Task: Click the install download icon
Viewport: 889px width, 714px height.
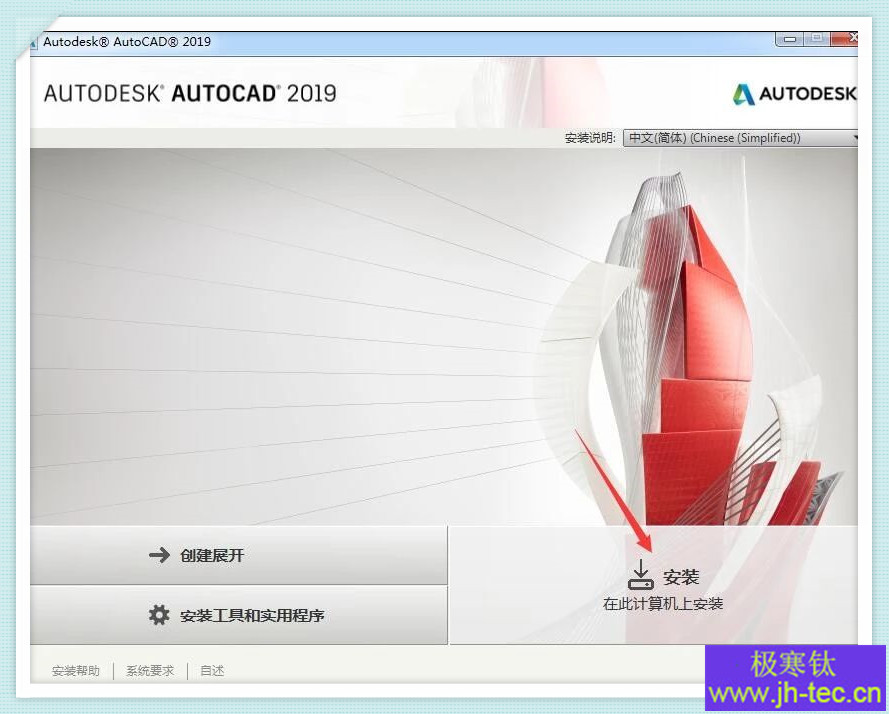Action: tap(641, 575)
